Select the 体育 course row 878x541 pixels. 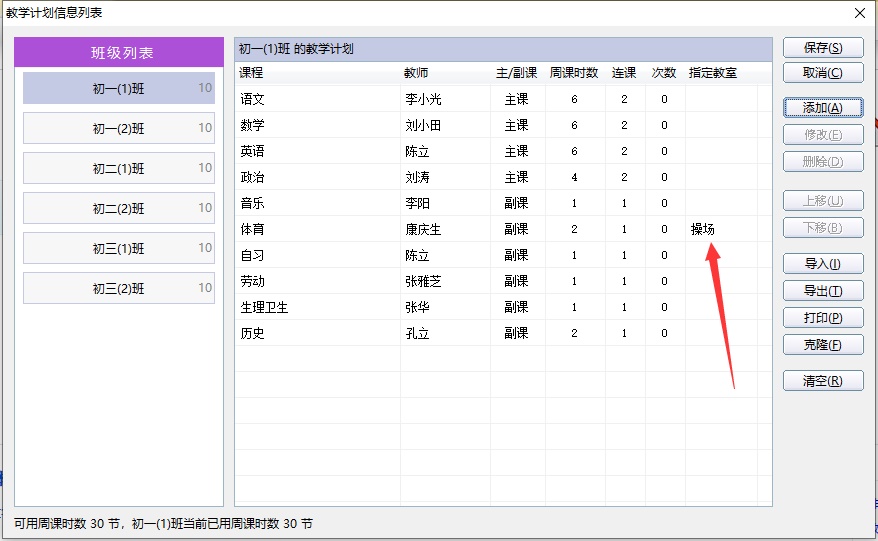click(x=503, y=229)
